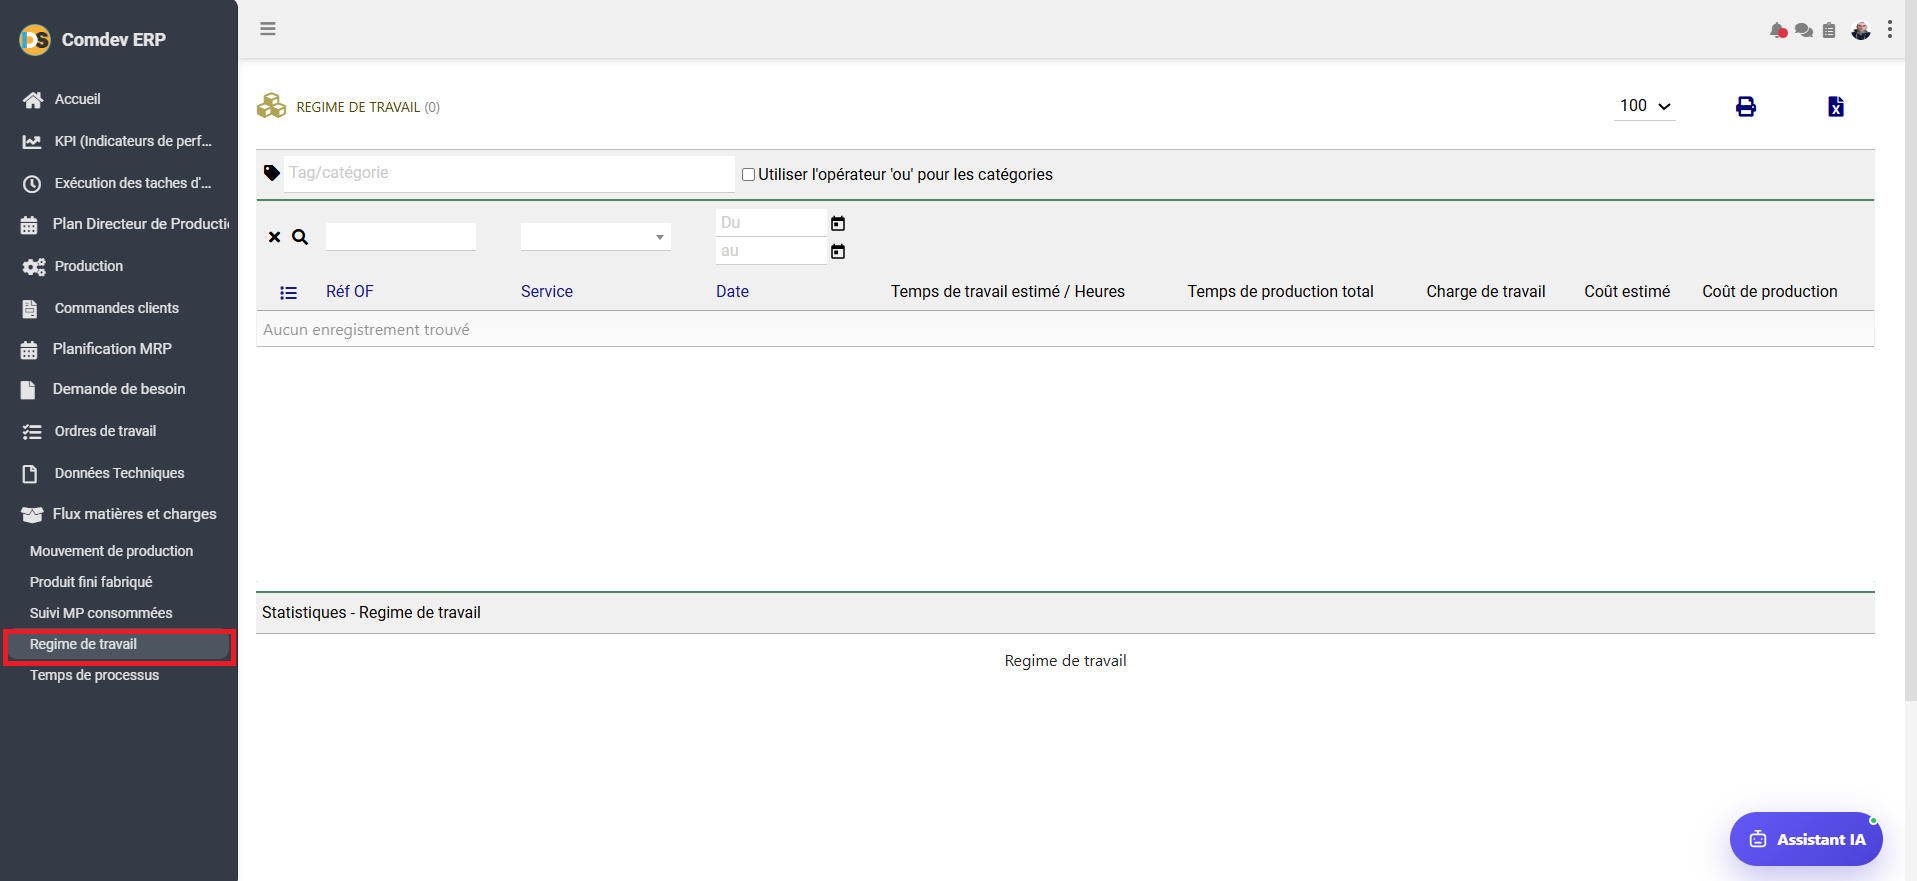Open the 'Du' date calendar picker
This screenshot has height=881, width=1917.
click(x=838, y=223)
